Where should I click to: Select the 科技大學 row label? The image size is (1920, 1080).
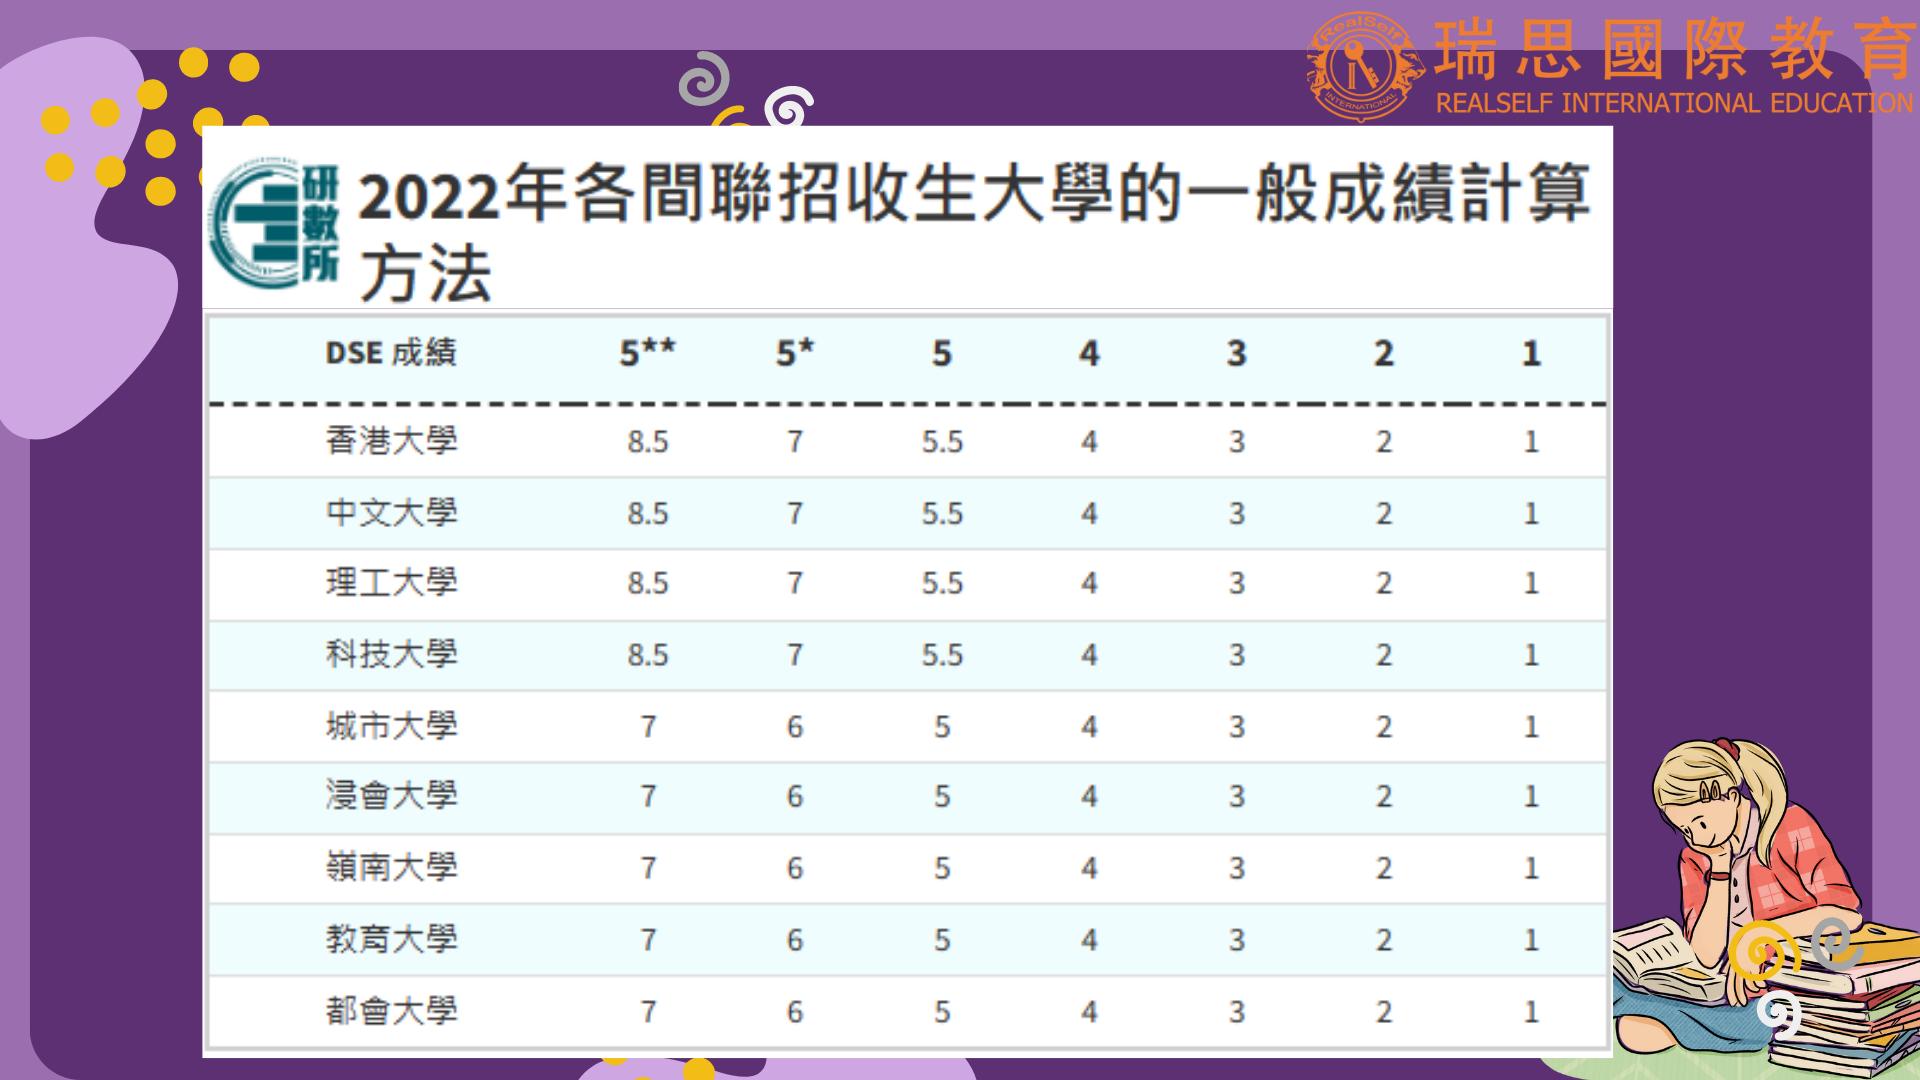coord(391,655)
